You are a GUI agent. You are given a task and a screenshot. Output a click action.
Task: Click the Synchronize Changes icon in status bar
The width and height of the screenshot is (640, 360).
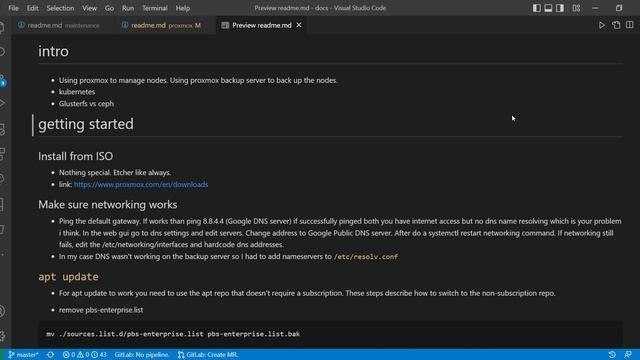point(50,355)
